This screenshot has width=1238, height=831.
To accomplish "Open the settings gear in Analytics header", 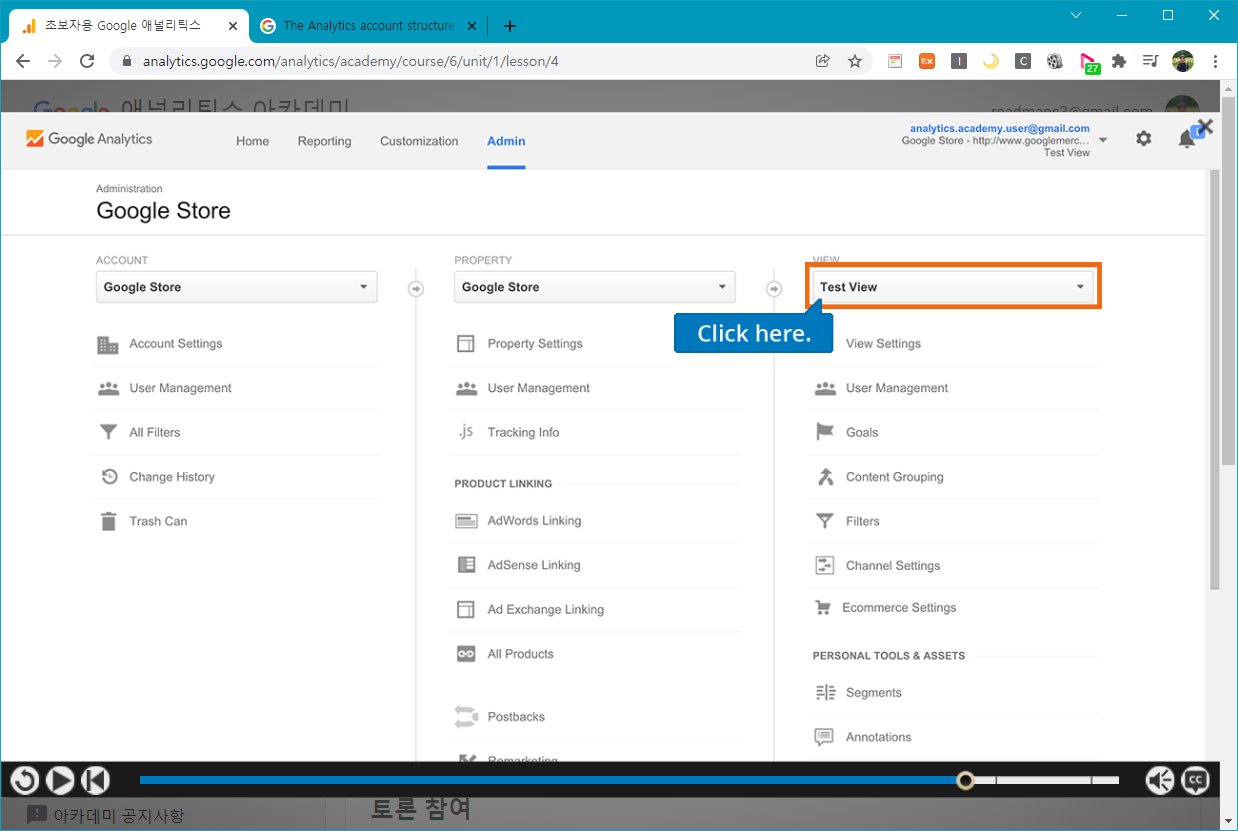I will 1144,139.
